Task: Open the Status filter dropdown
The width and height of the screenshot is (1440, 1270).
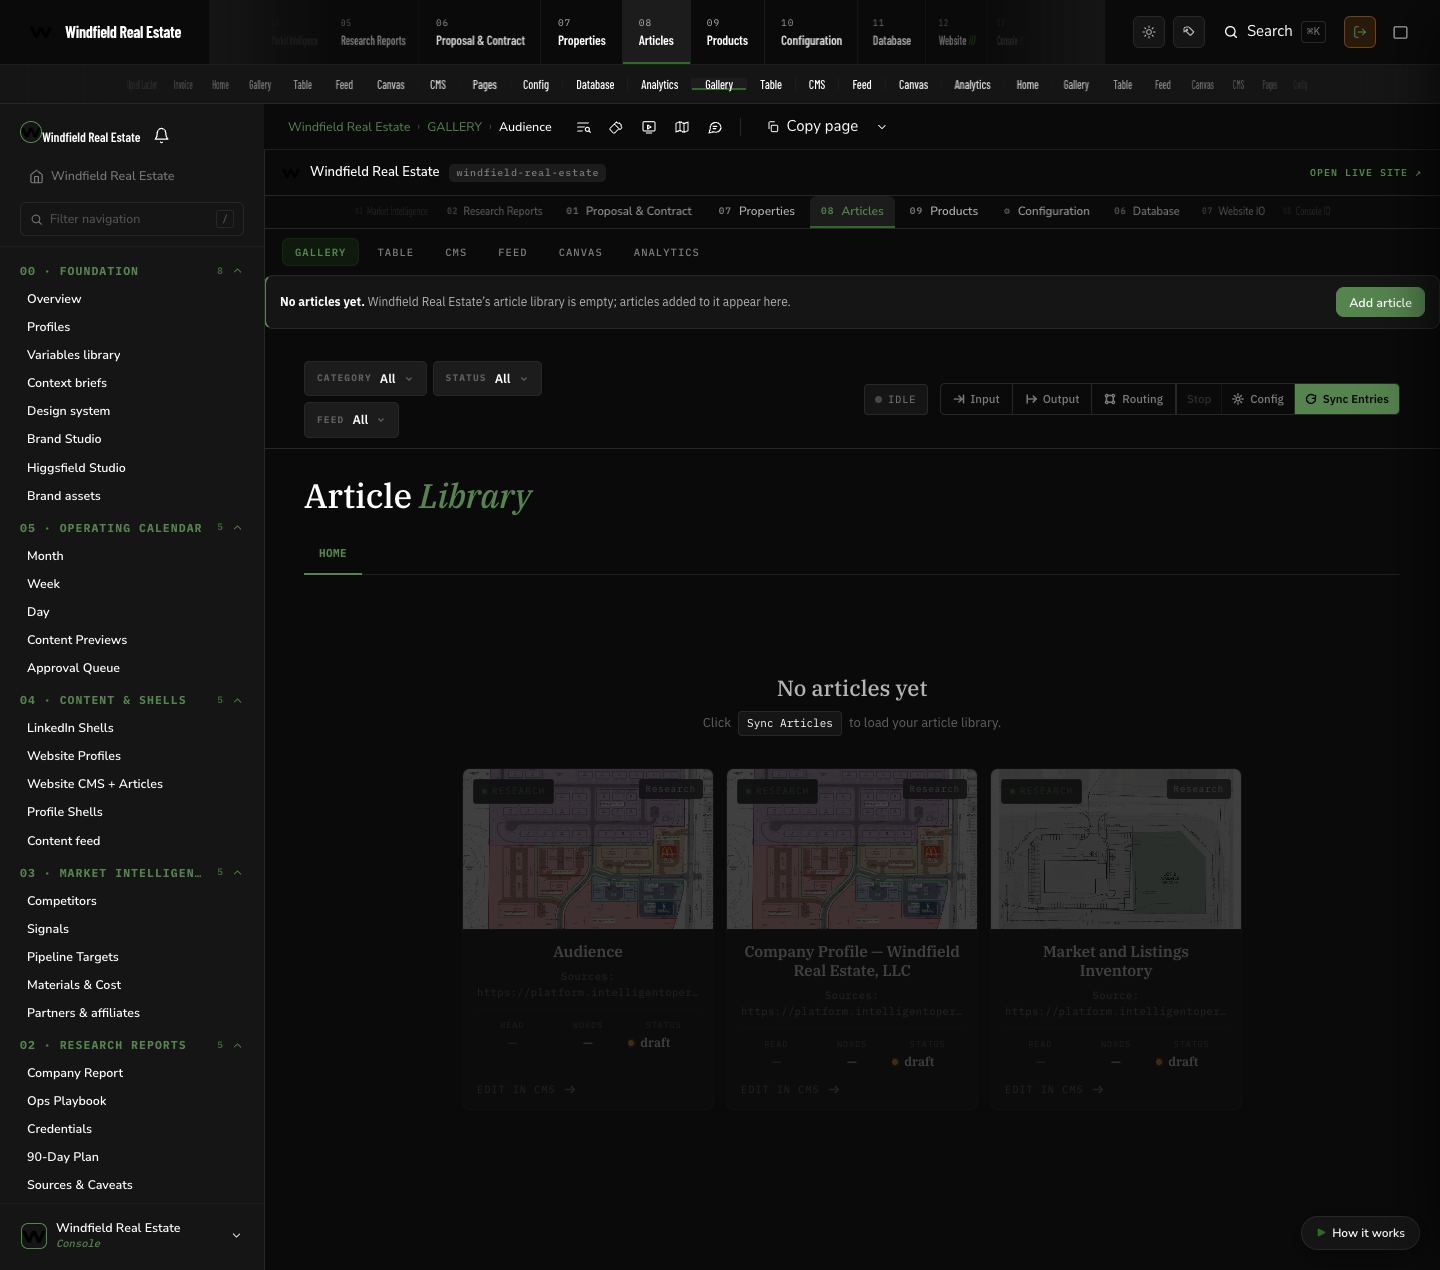Action: click(487, 378)
